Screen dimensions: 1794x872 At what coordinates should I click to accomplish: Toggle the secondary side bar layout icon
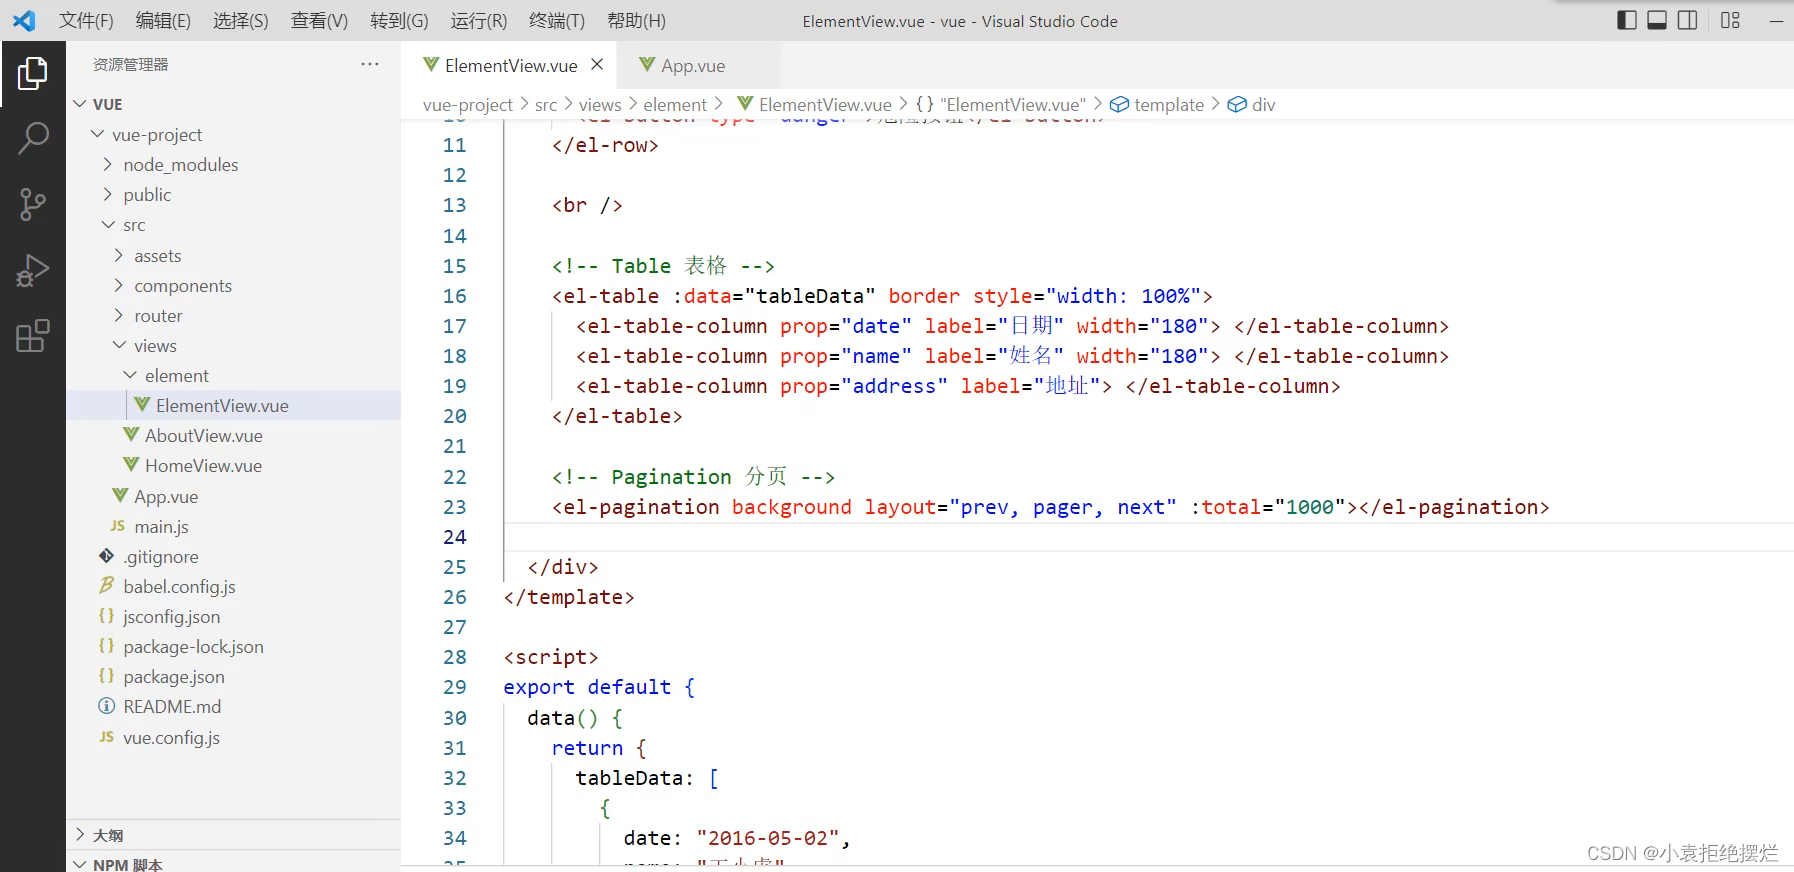tap(1687, 20)
